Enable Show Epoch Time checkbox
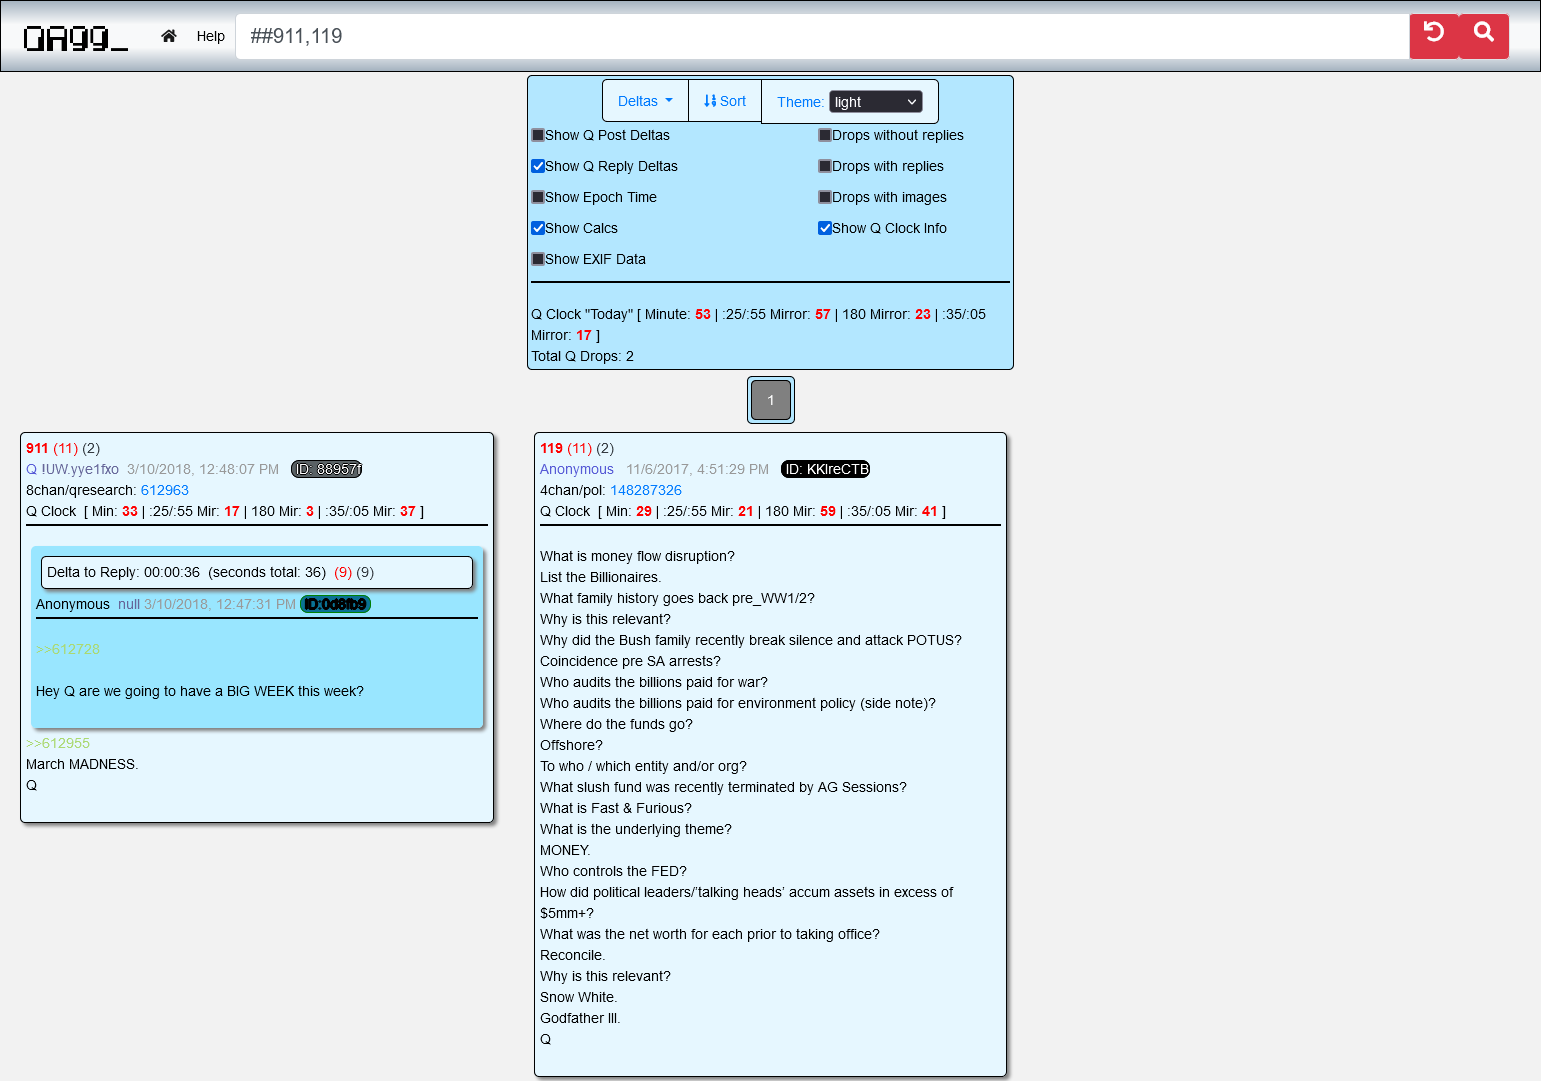This screenshot has width=1541, height=1081. pyautogui.click(x=538, y=197)
